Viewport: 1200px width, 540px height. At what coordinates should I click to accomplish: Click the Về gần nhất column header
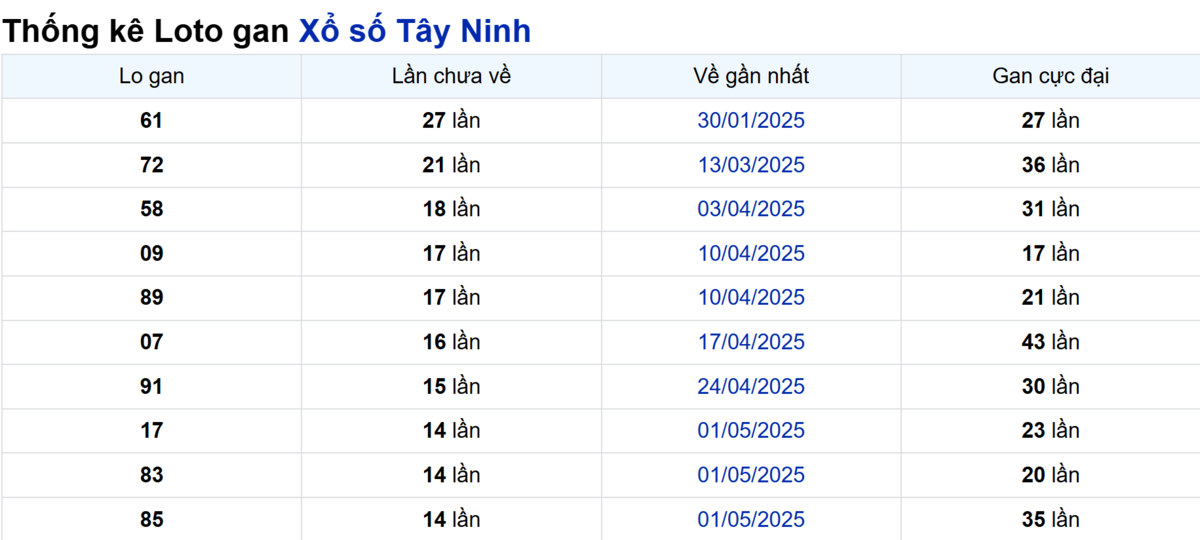point(751,76)
